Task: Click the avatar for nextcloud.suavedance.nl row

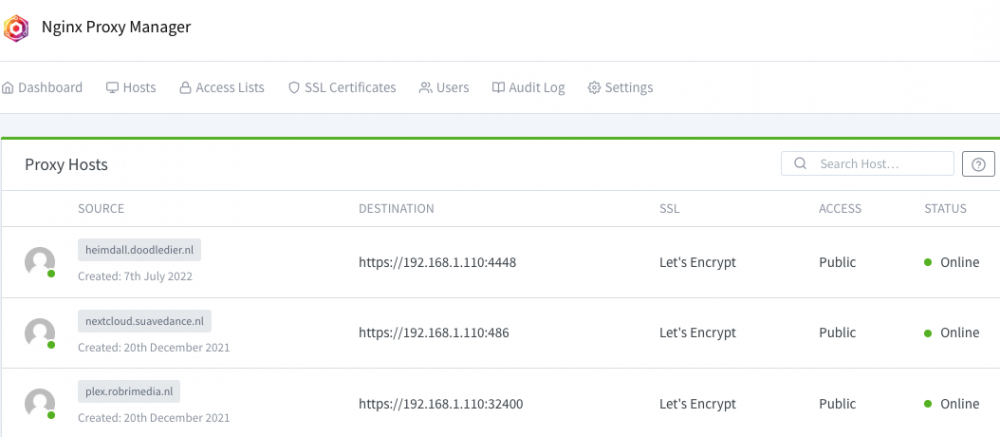Action: [40, 333]
